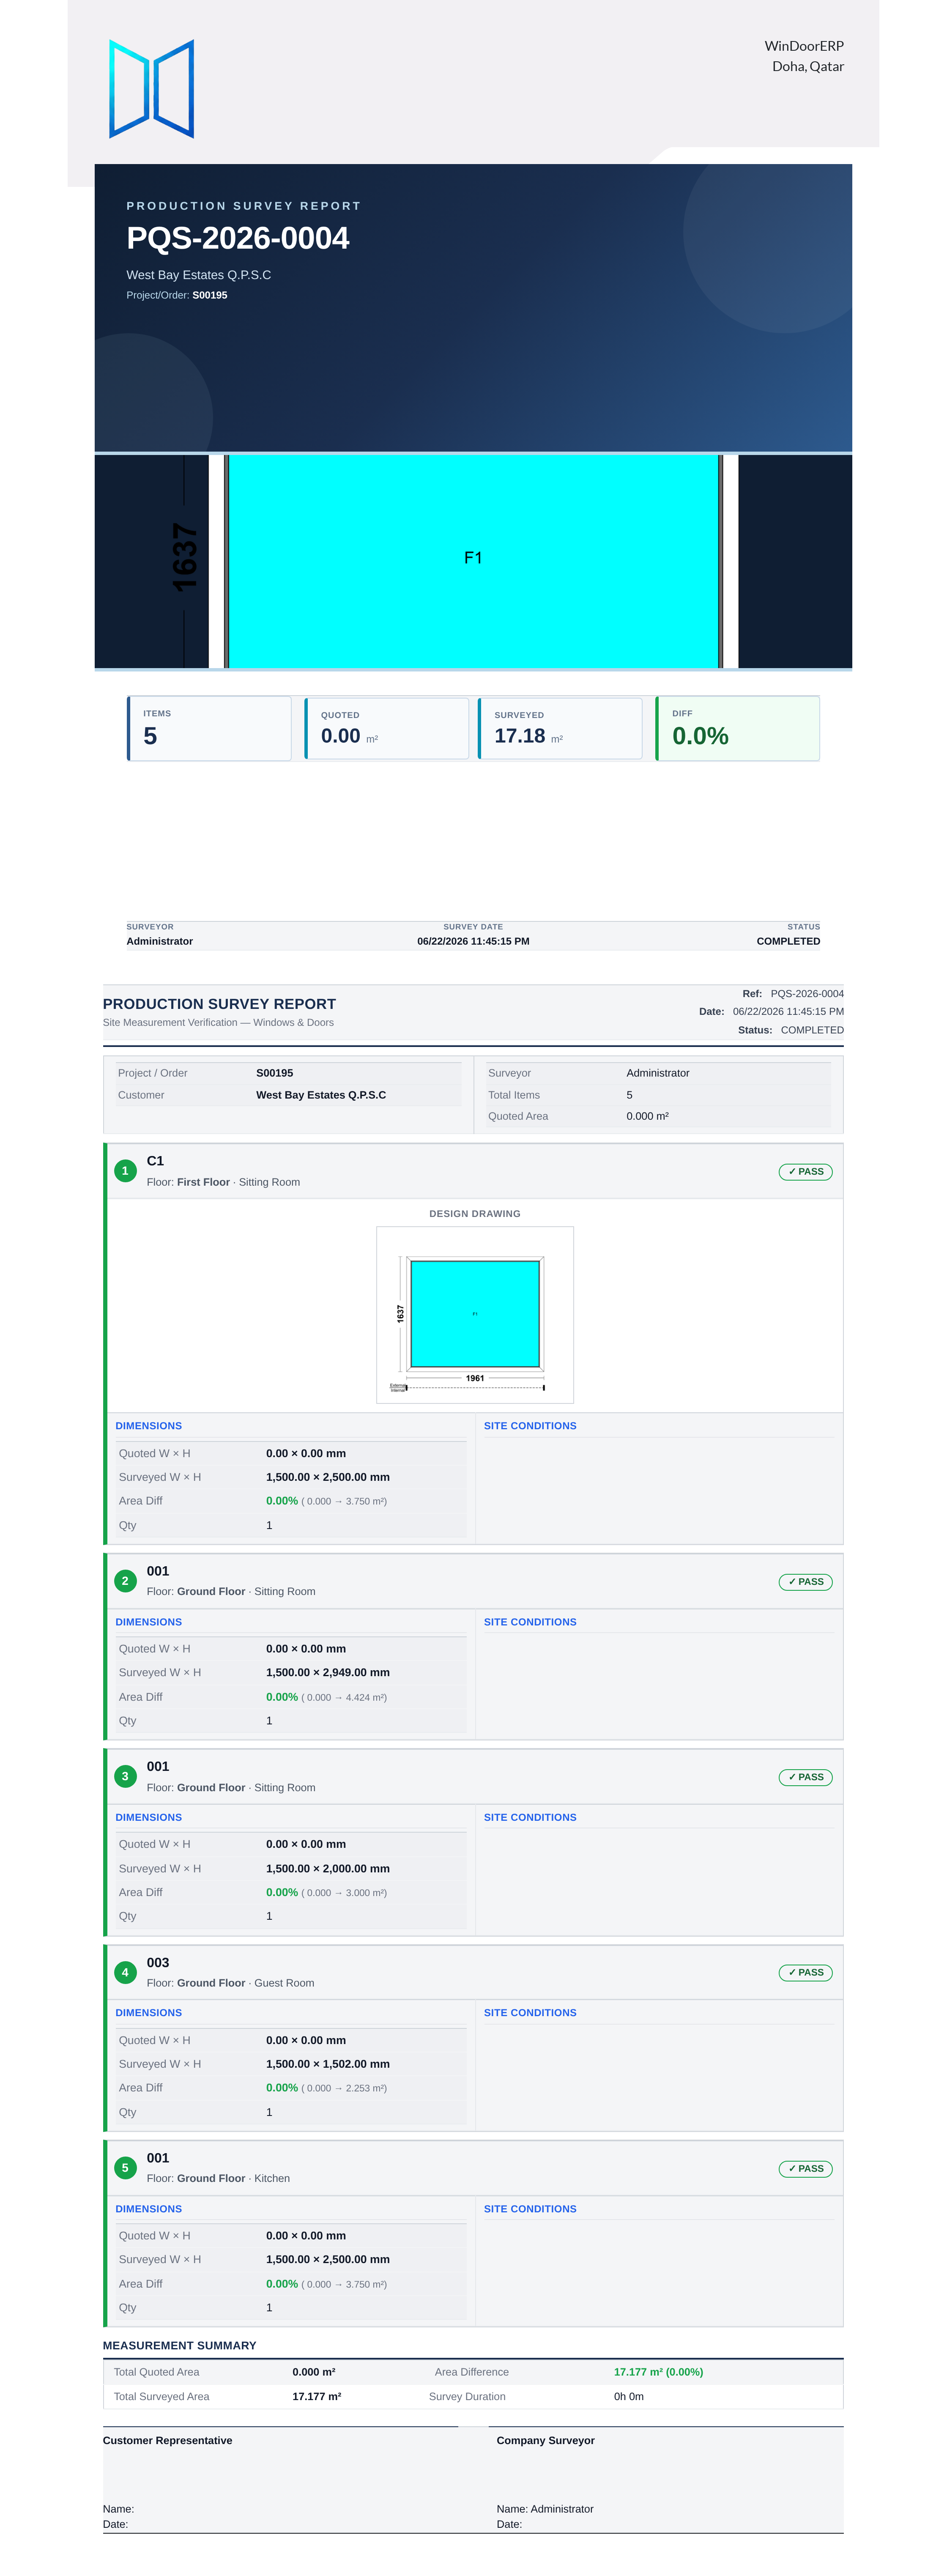Image resolution: width=947 pixels, height=2576 pixels.
Task: Click the "Site Measurement Verification — Windows & Doors" subtitle
Action: pos(218,1022)
